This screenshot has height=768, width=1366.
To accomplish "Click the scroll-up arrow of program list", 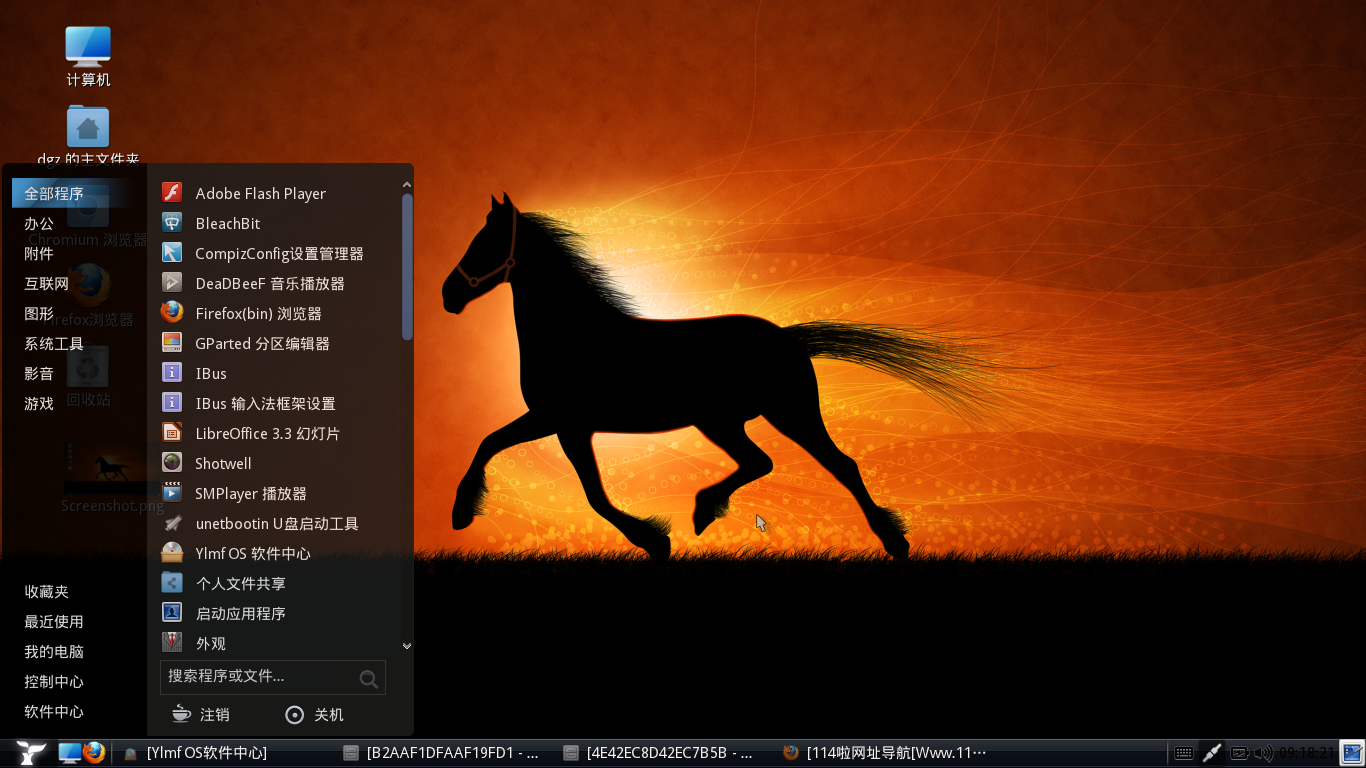I will (x=407, y=184).
